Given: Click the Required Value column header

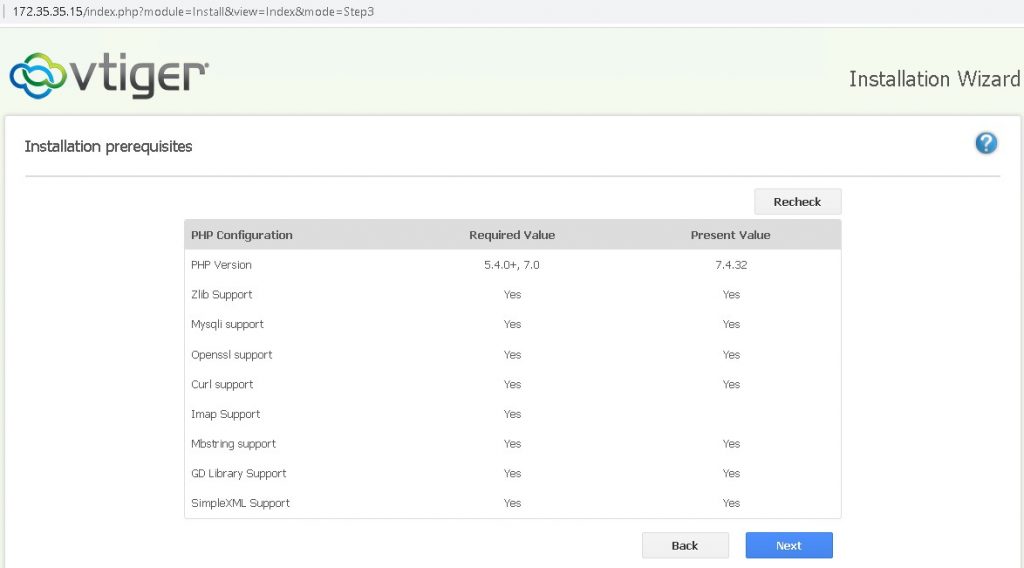Looking at the screenshot, I should click(x=512, y=235).
